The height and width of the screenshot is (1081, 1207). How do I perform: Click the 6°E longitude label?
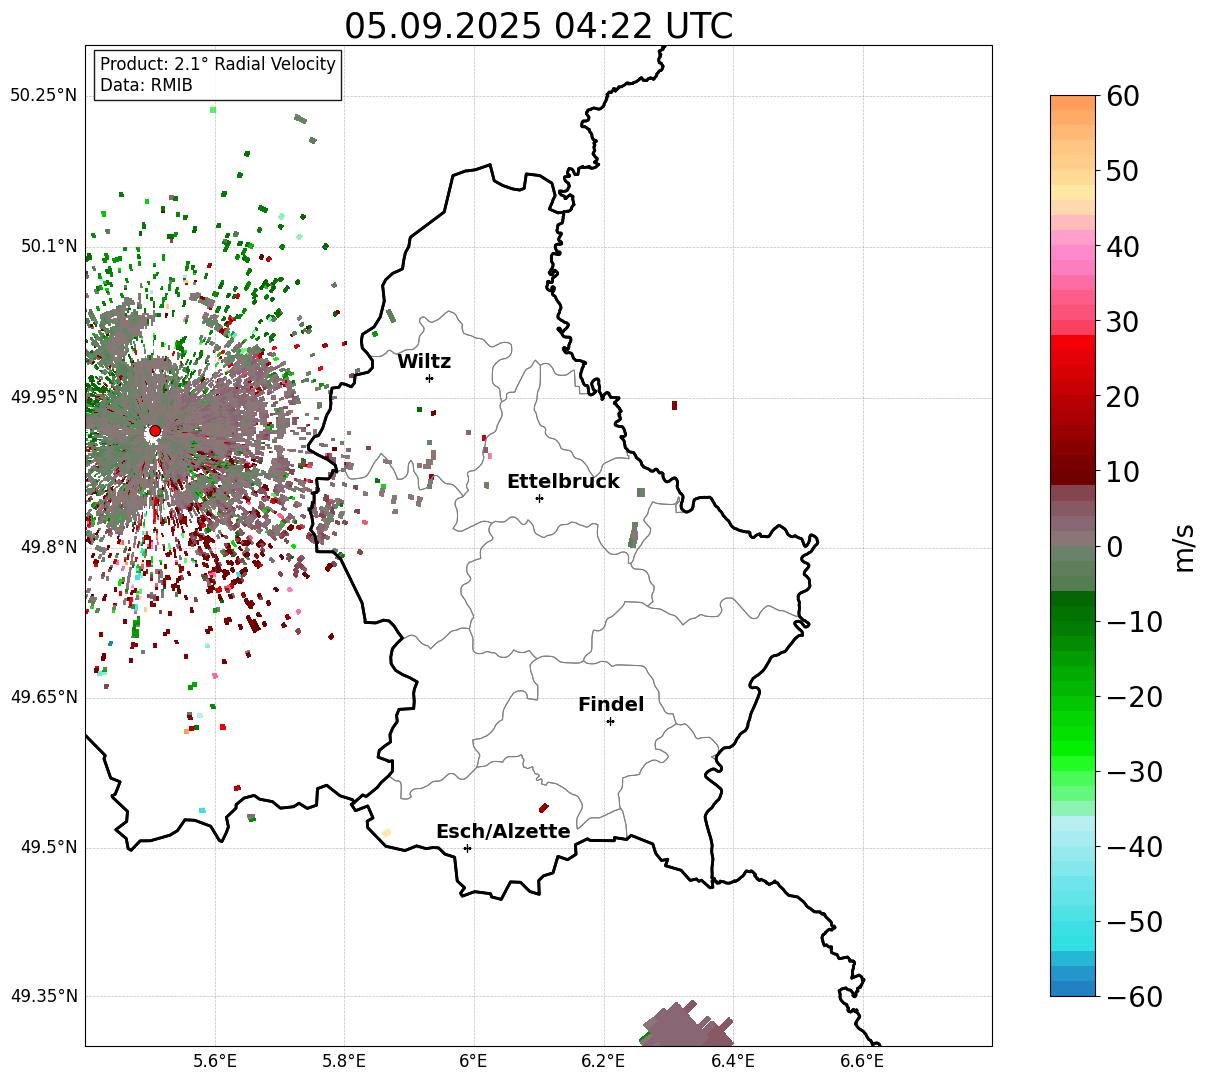click(474, 1060)
